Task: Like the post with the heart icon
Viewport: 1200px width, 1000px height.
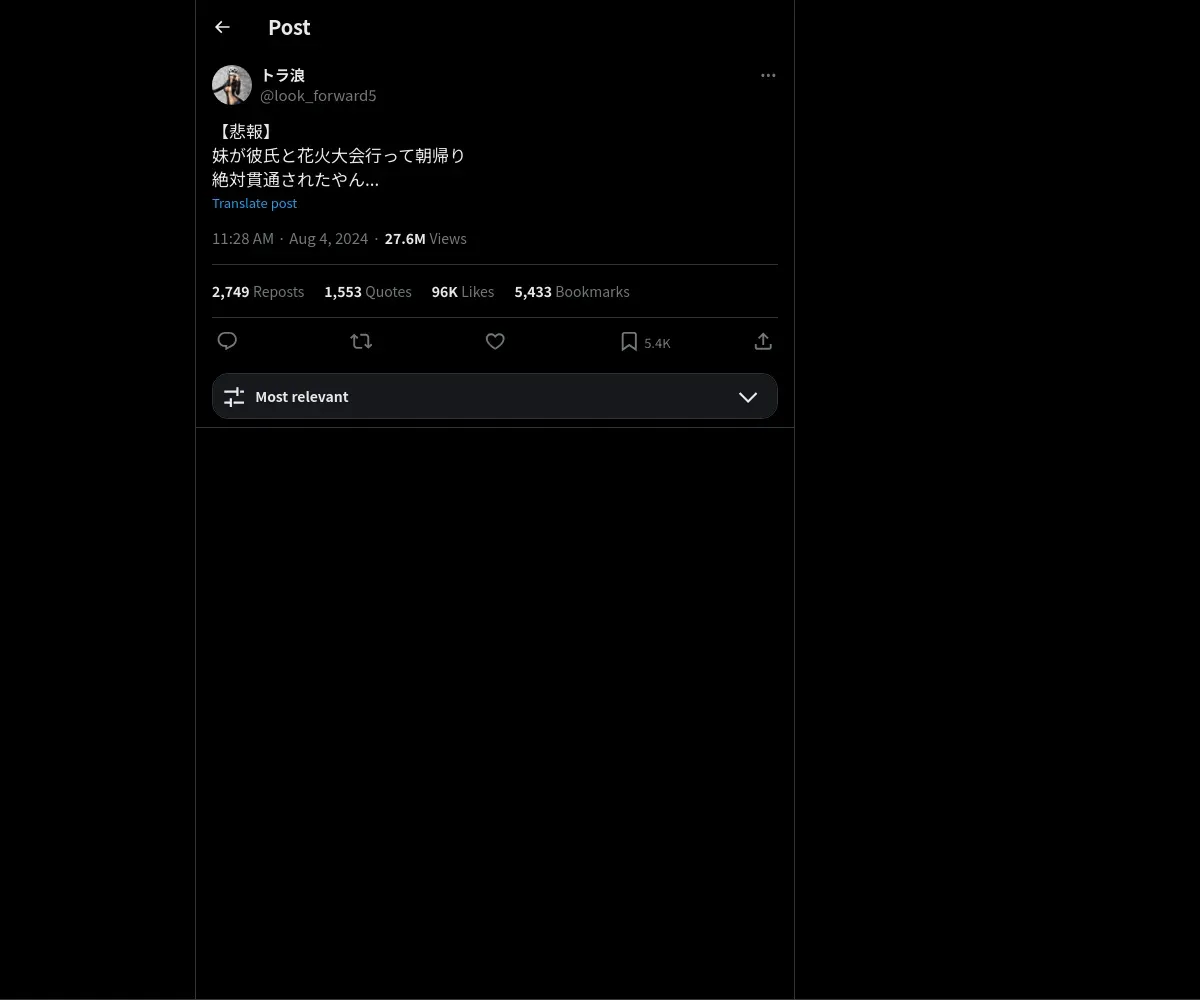Action: point(495,341)
